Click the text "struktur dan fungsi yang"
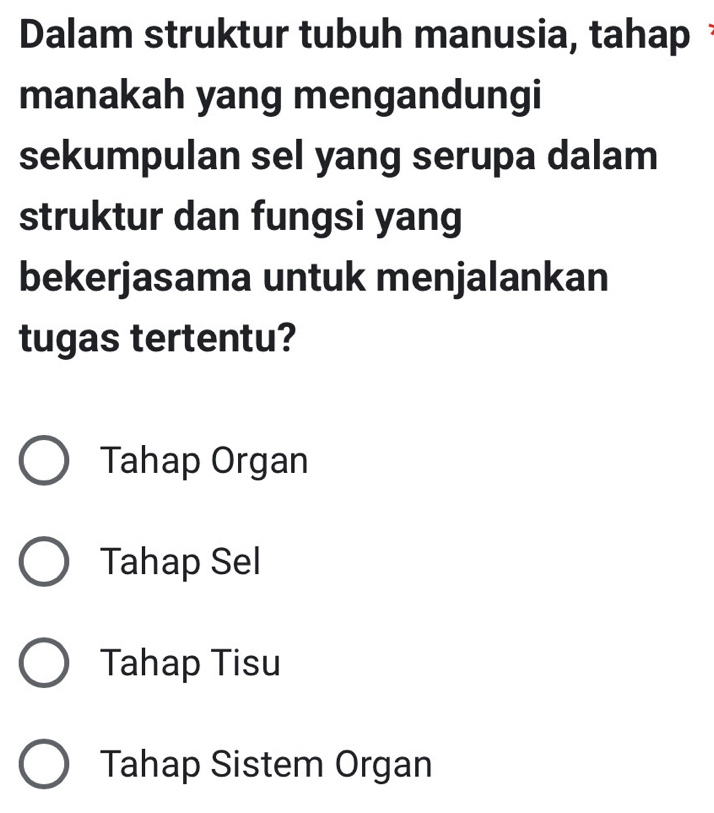714x813 pixels. [x=241, y=218]
